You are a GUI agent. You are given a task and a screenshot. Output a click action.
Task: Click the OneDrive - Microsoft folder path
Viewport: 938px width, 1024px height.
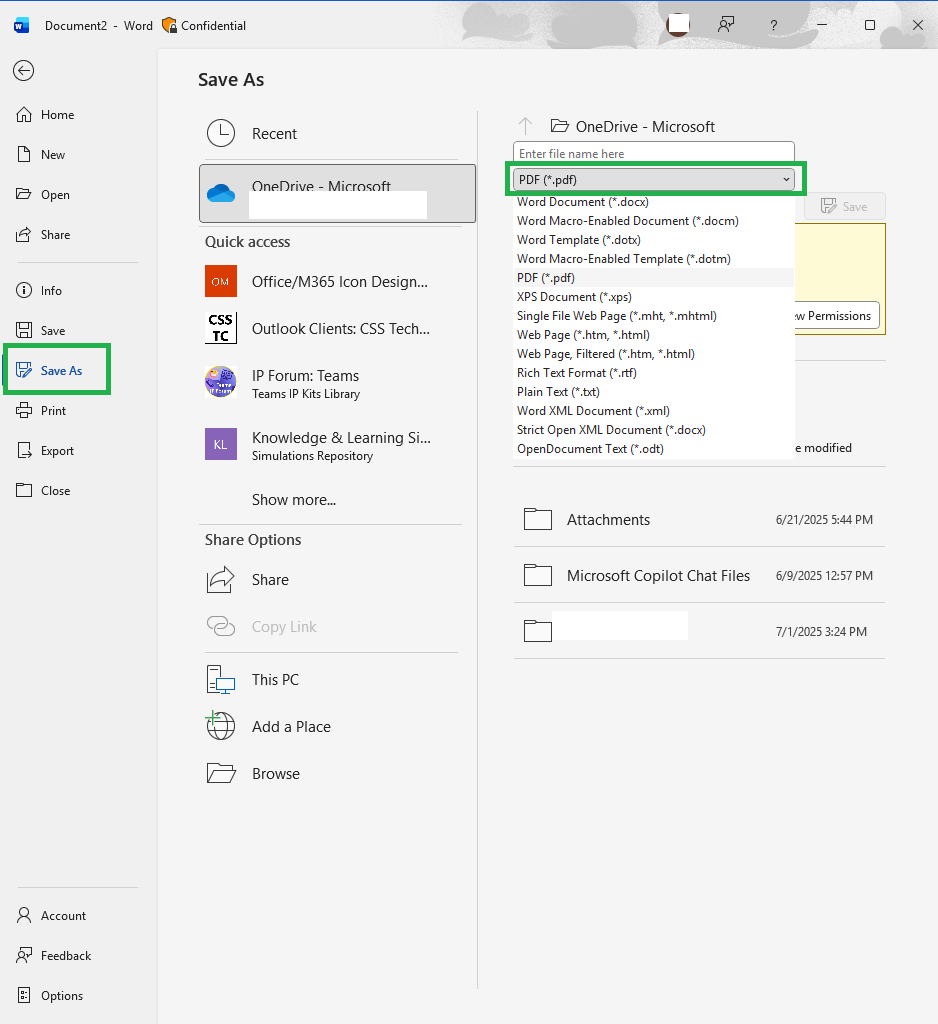[633, 126]
